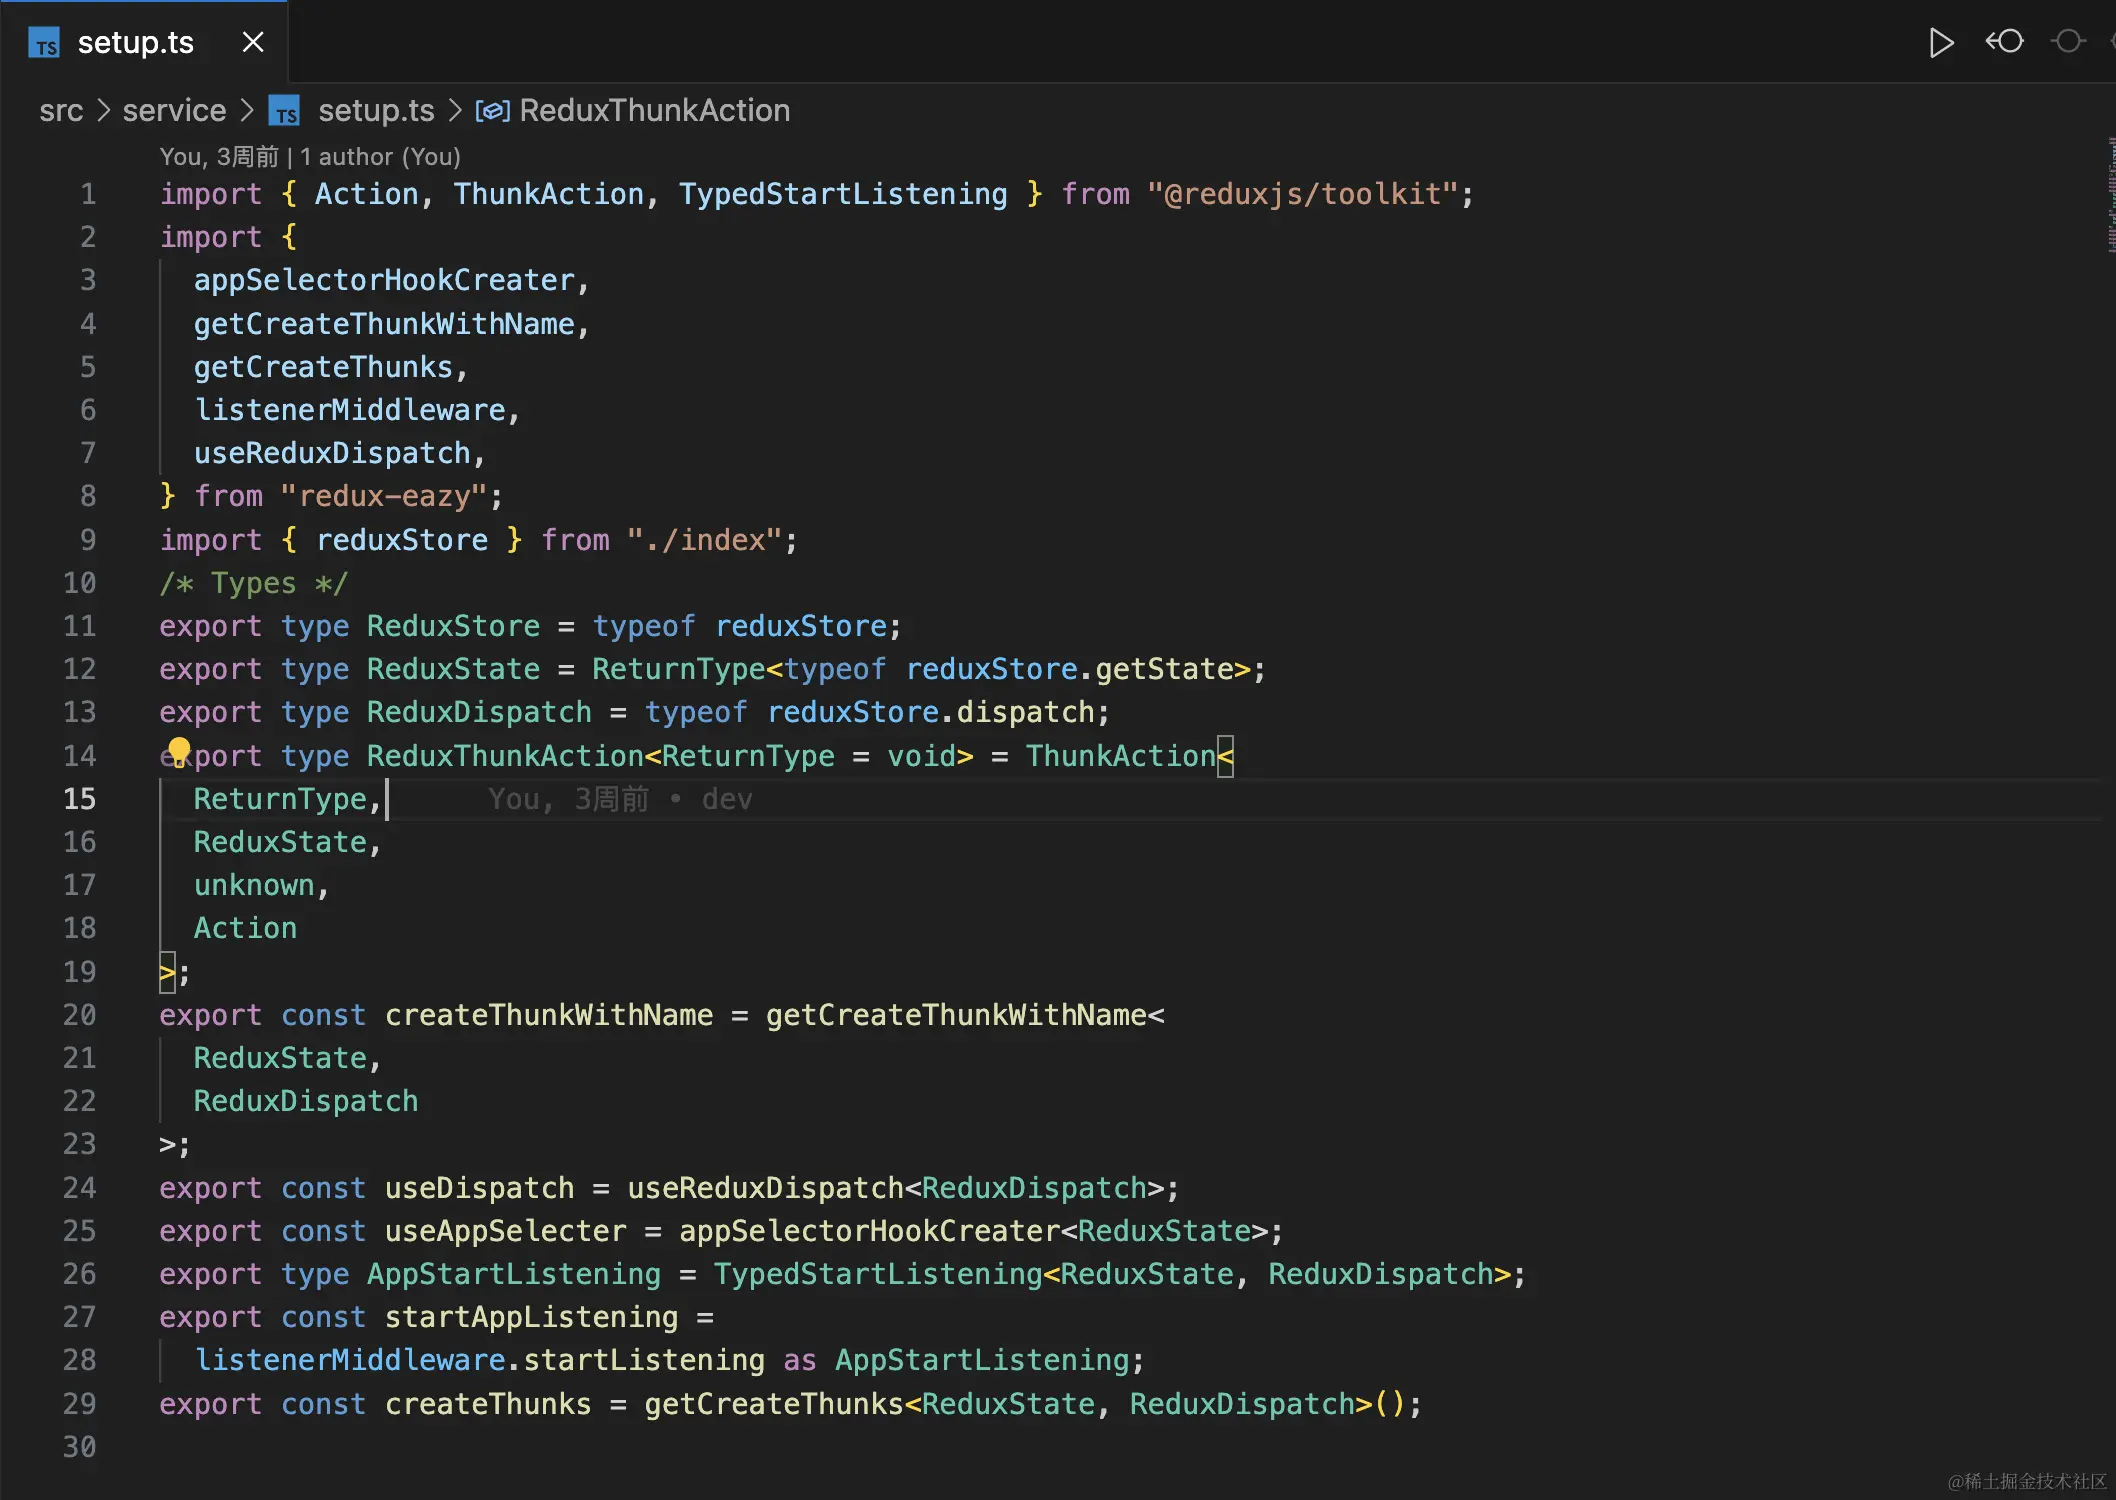Click the symbol icon before ReduxThunkAction breadcrumb
The width and height of the screenshot is (2116, 1500).
pos(493,111)
